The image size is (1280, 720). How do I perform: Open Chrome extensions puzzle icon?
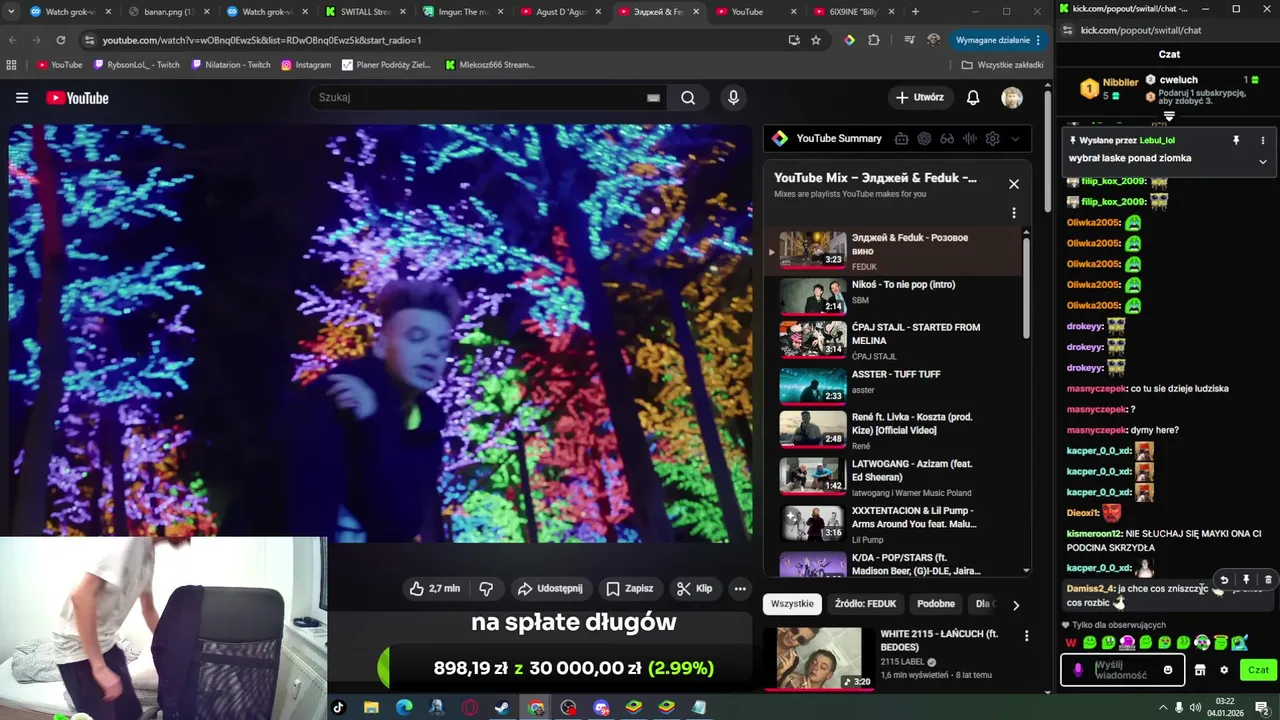point(874,40)
